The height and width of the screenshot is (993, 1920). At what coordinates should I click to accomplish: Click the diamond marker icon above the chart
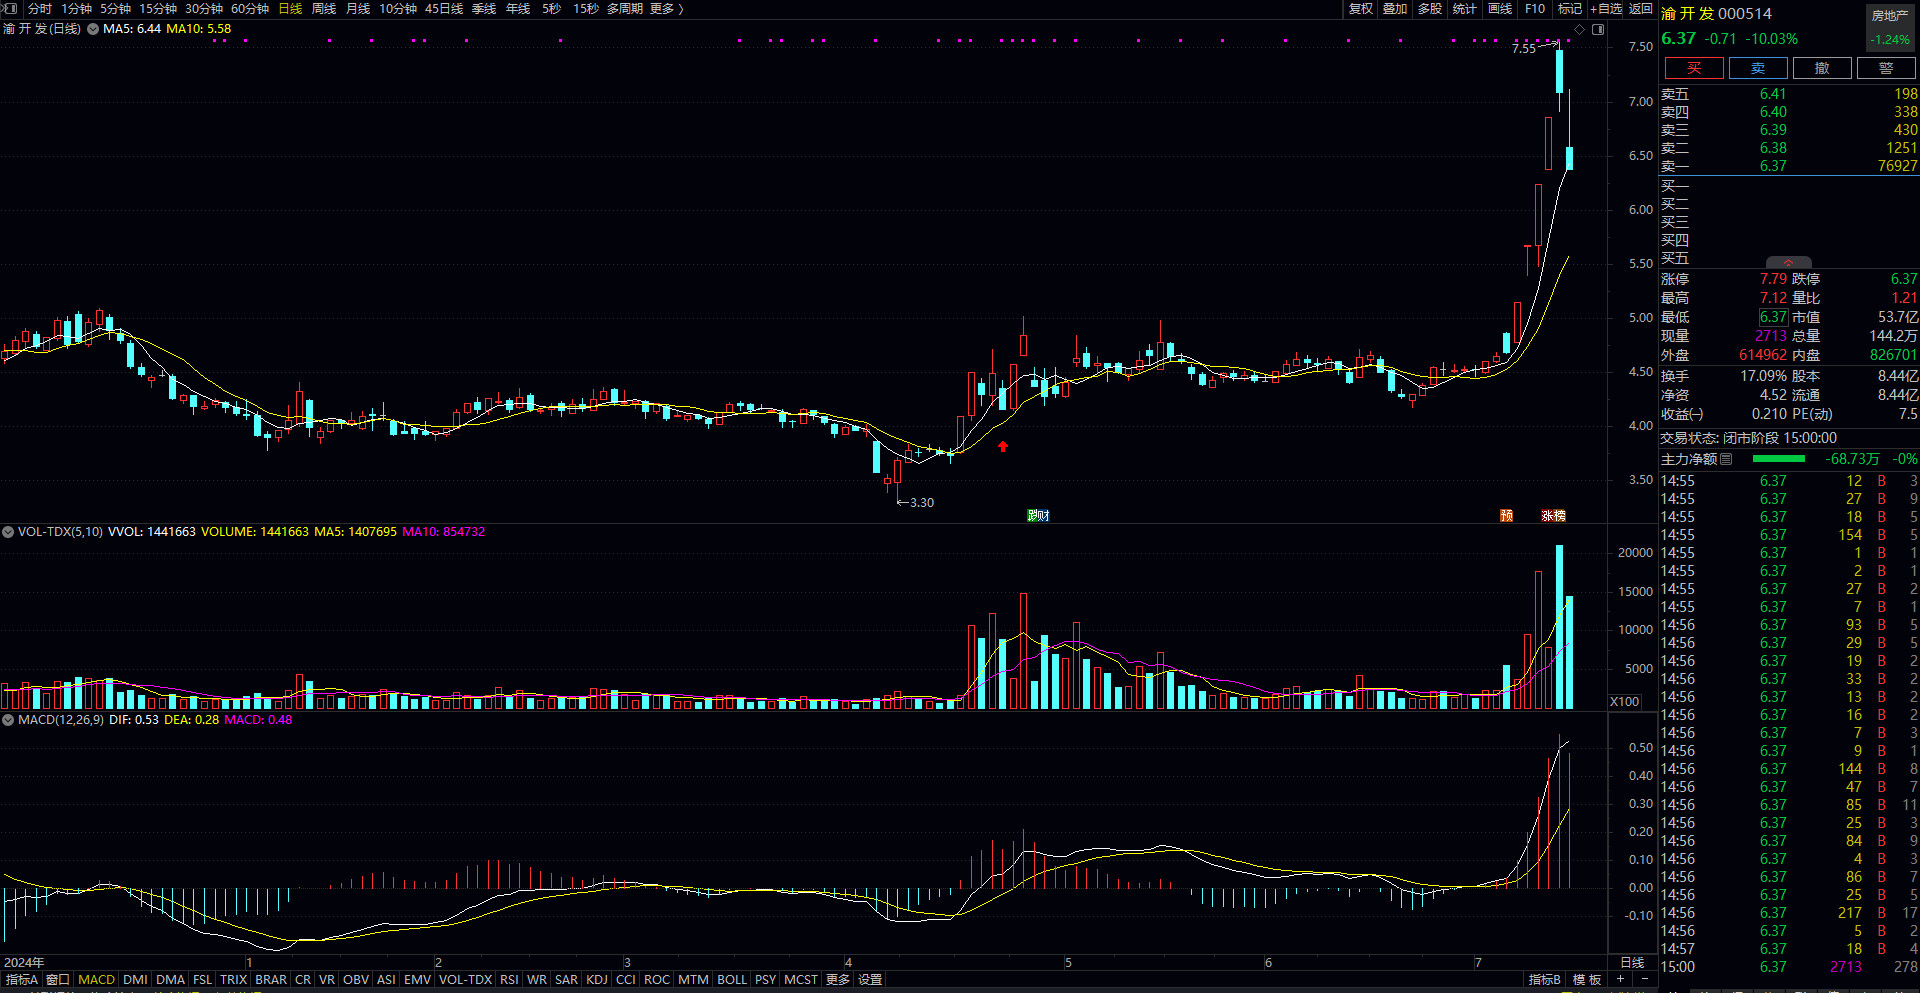1579,30
